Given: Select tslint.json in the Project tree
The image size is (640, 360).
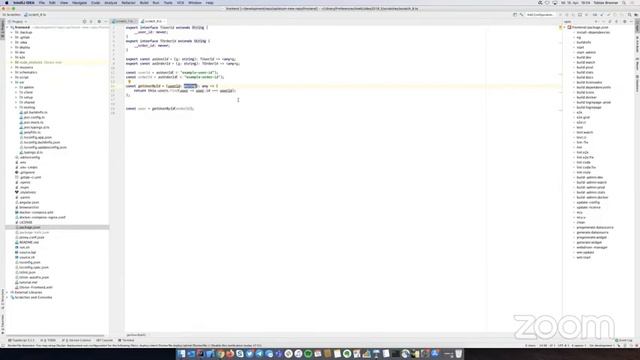Looking at the screenshot, I should [x=27, y=272].
